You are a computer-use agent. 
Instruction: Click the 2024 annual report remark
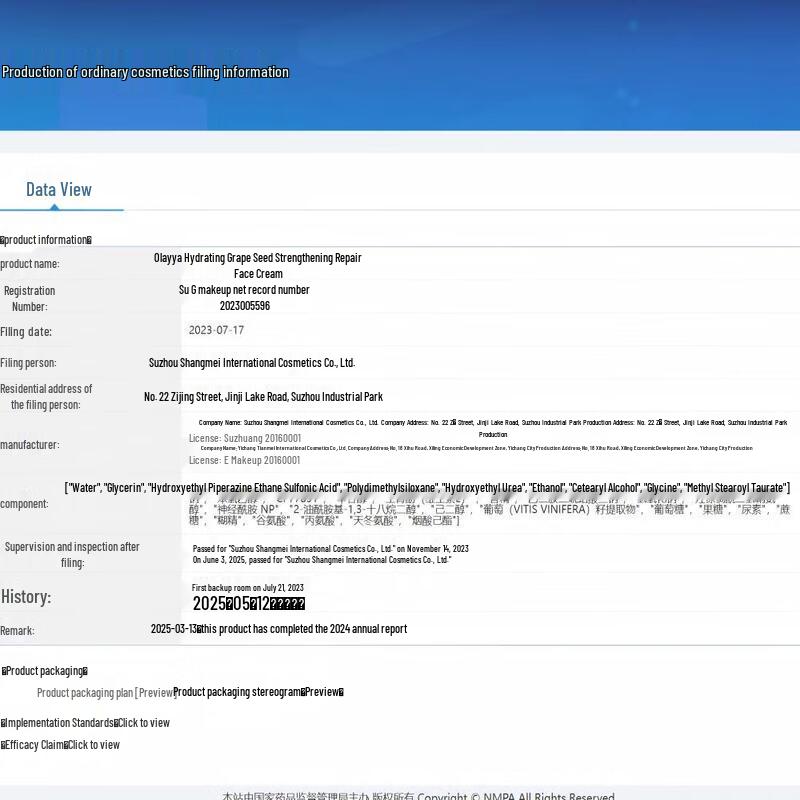(279, 629)
